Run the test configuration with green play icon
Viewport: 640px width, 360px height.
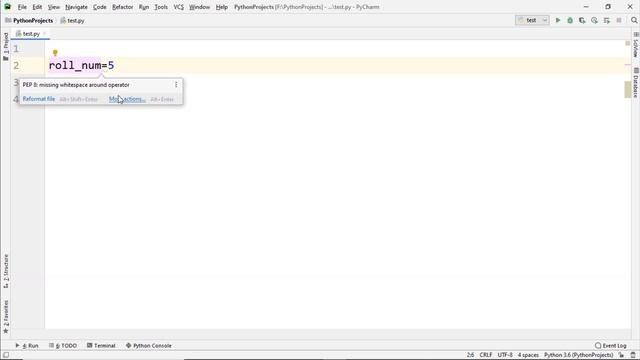click(x=558, y=20)
